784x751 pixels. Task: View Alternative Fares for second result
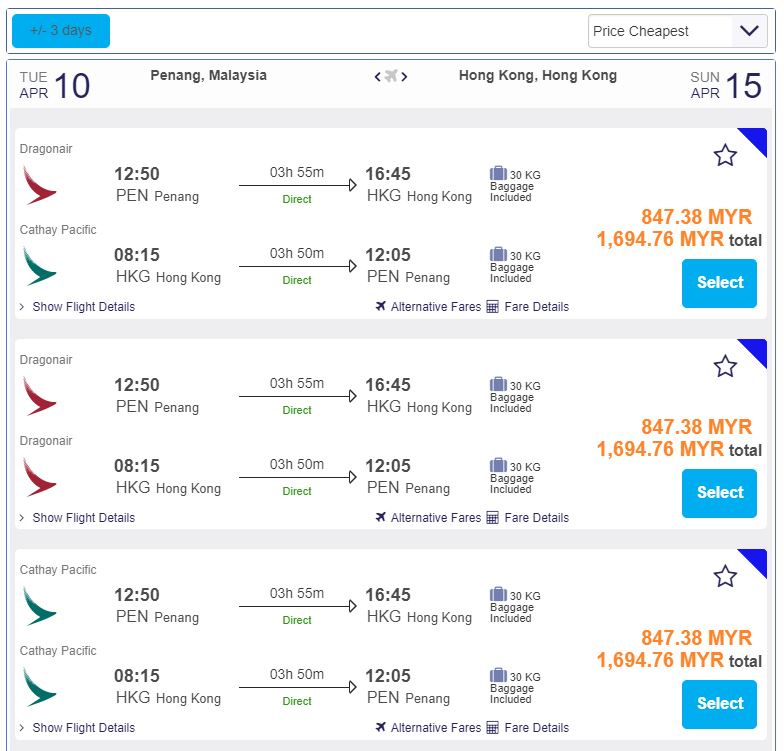click(428, 518)
